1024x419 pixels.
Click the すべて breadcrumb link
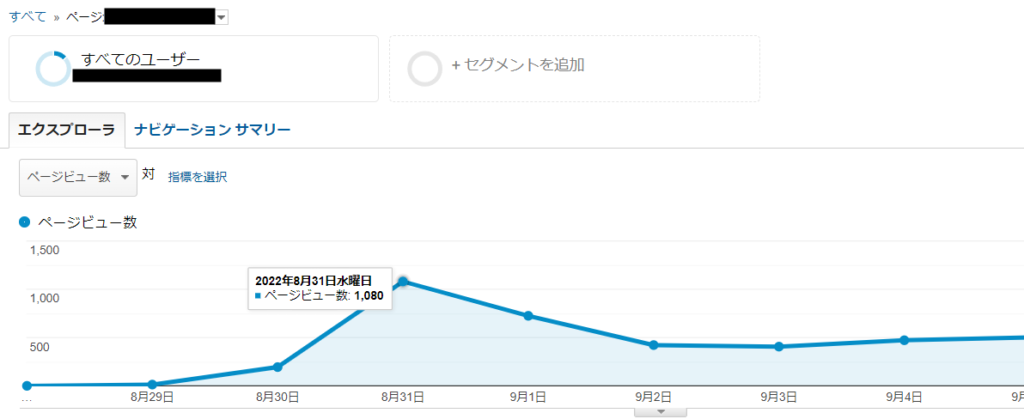(x=28, y=17)
